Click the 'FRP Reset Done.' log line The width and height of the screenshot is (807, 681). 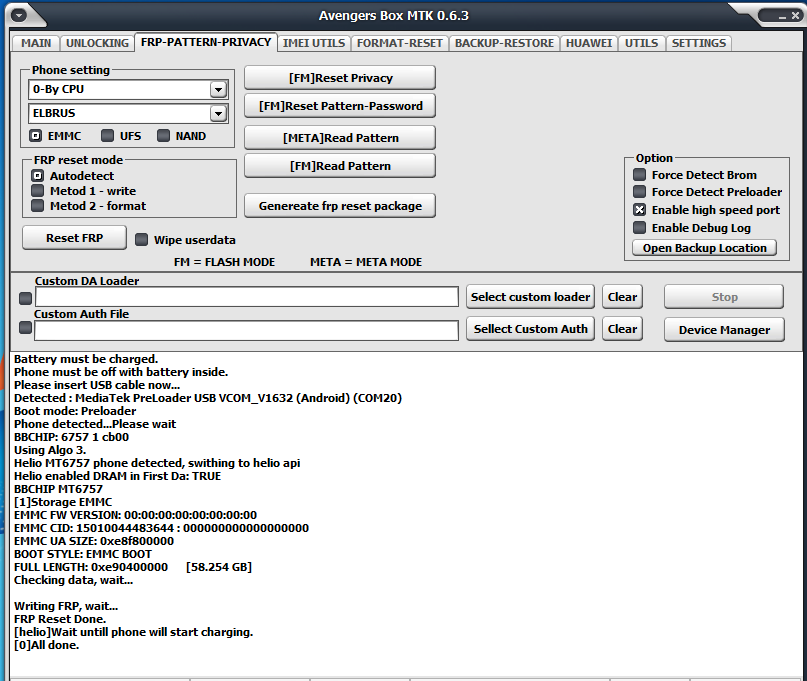(x=60, y=619)
